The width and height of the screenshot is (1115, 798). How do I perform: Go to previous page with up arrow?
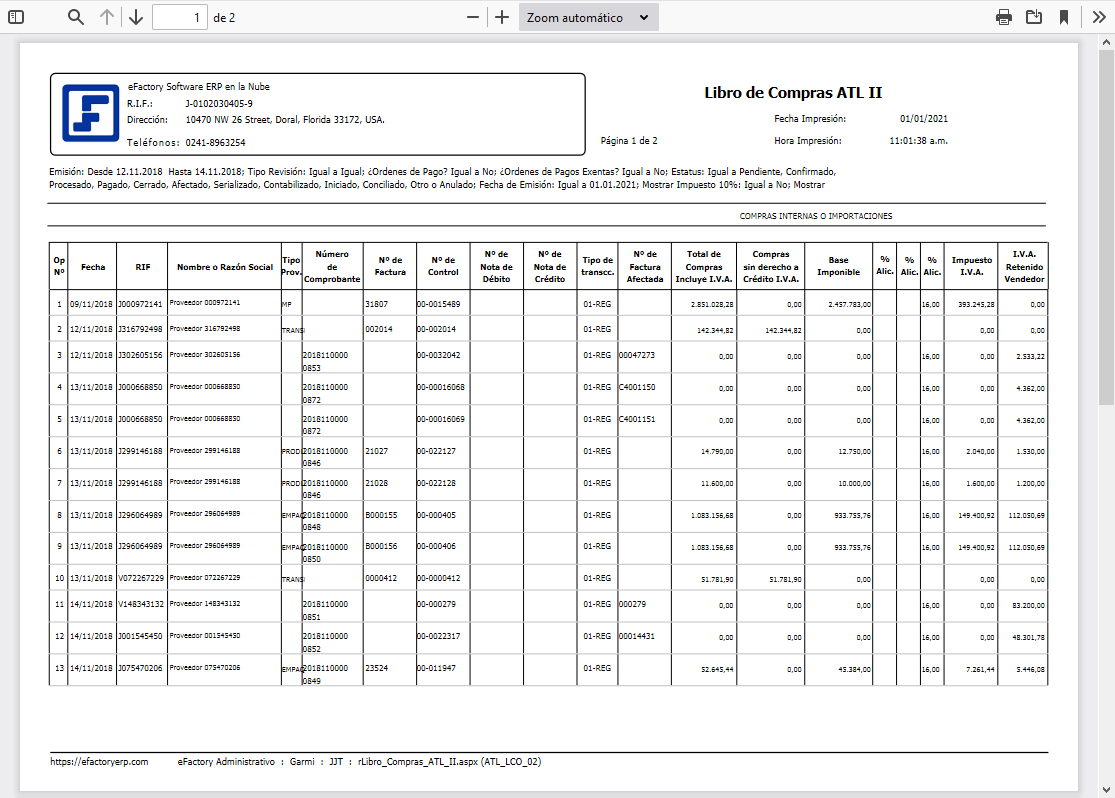tap(107, 17)
